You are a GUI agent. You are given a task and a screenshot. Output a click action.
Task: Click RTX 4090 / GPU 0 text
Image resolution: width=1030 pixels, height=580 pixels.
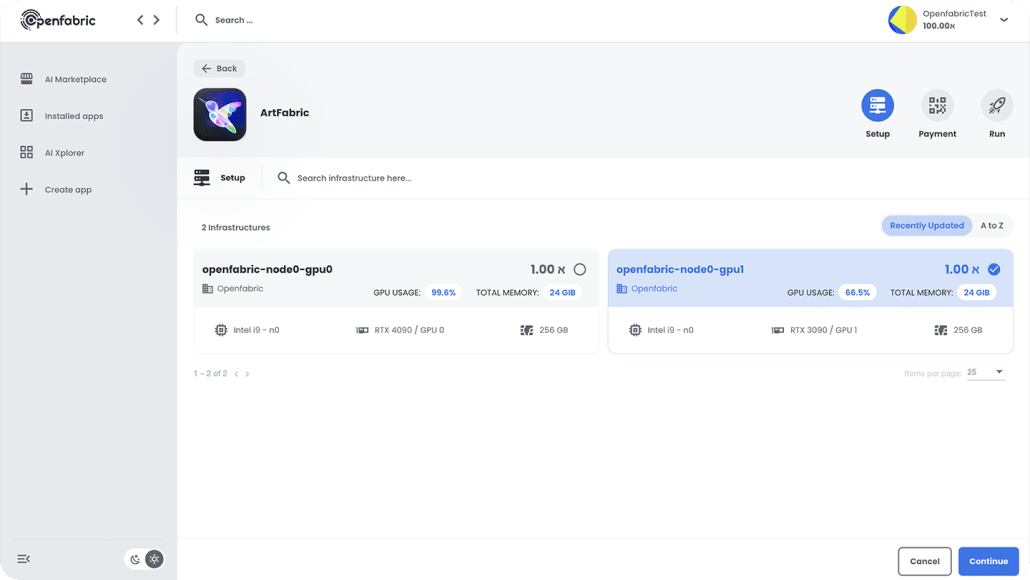coord(409,330)
